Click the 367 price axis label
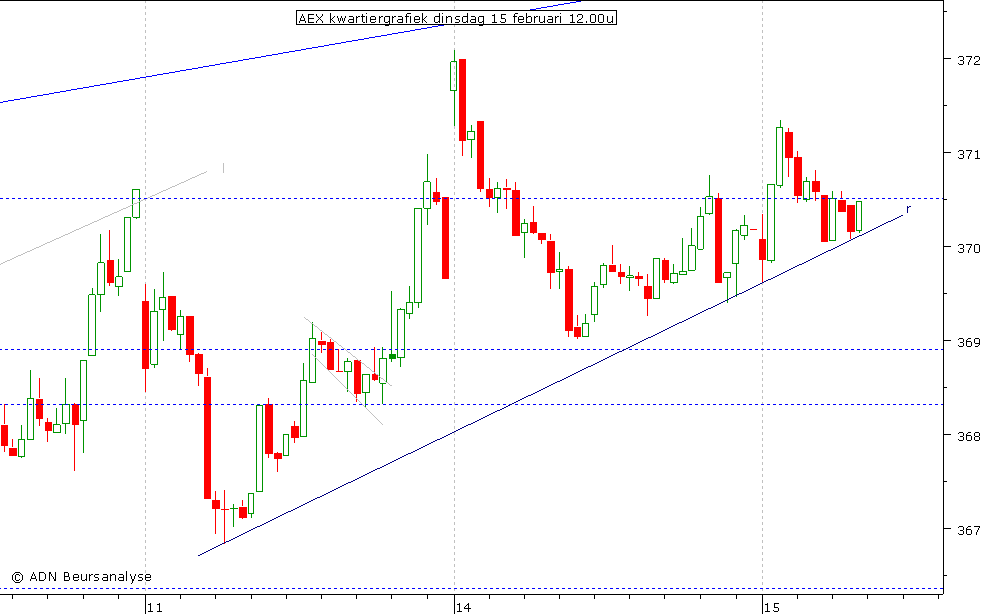Screen dimensions: 984x614 tap(968, 530)
